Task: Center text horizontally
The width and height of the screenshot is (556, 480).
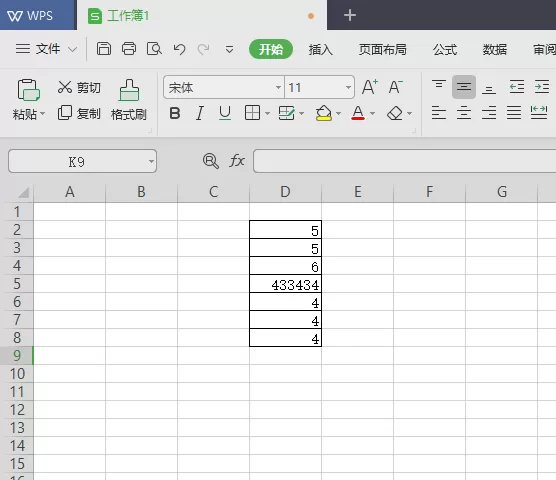Action: point(464,113)
